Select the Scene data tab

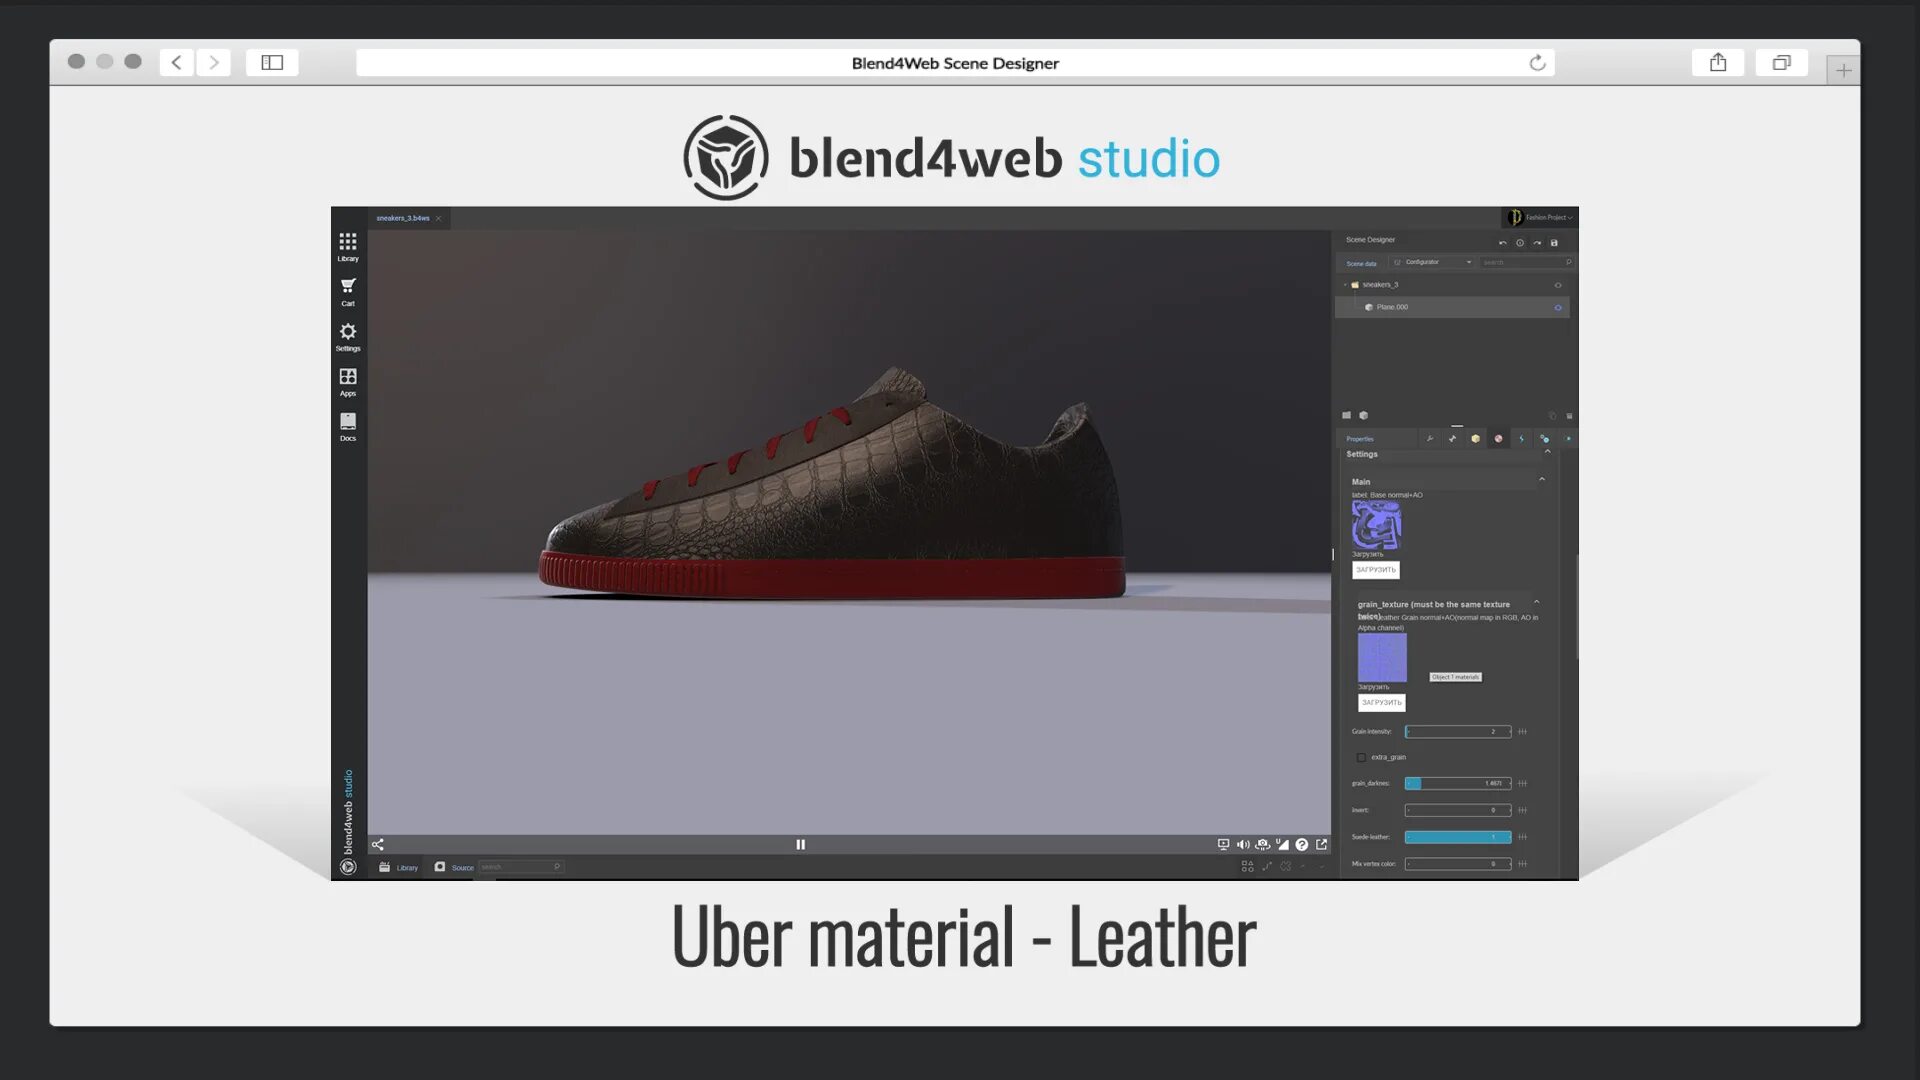pyautogui.click(x=1361, y=264)
